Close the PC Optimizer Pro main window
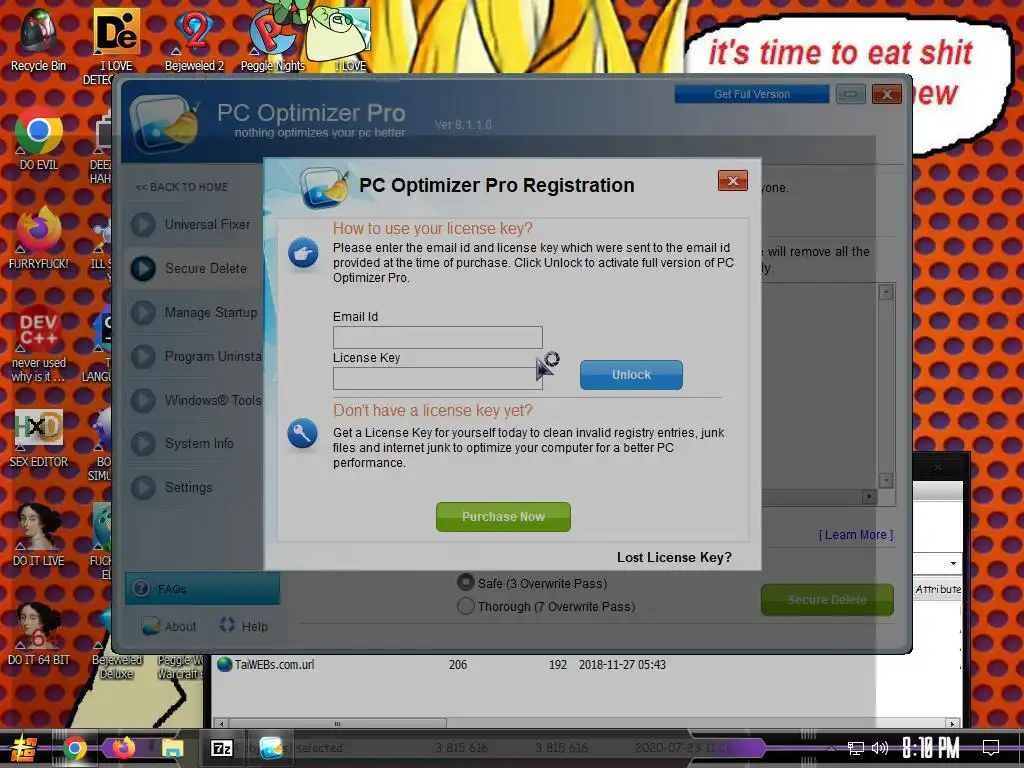Viewport: 1024px width, 768px height. point(887,94)
